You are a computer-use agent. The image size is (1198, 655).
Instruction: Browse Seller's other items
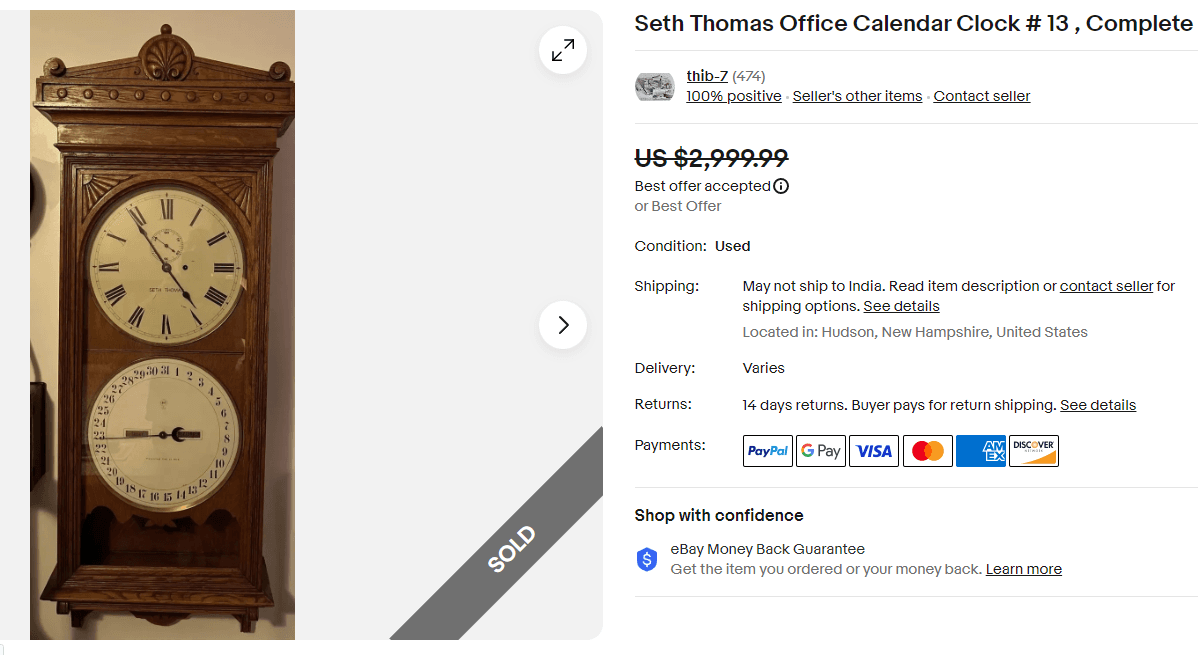857,96
